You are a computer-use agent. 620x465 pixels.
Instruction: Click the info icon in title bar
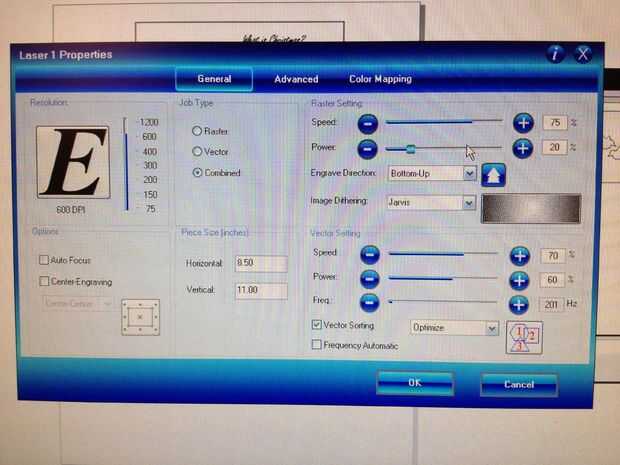(556, 53)
